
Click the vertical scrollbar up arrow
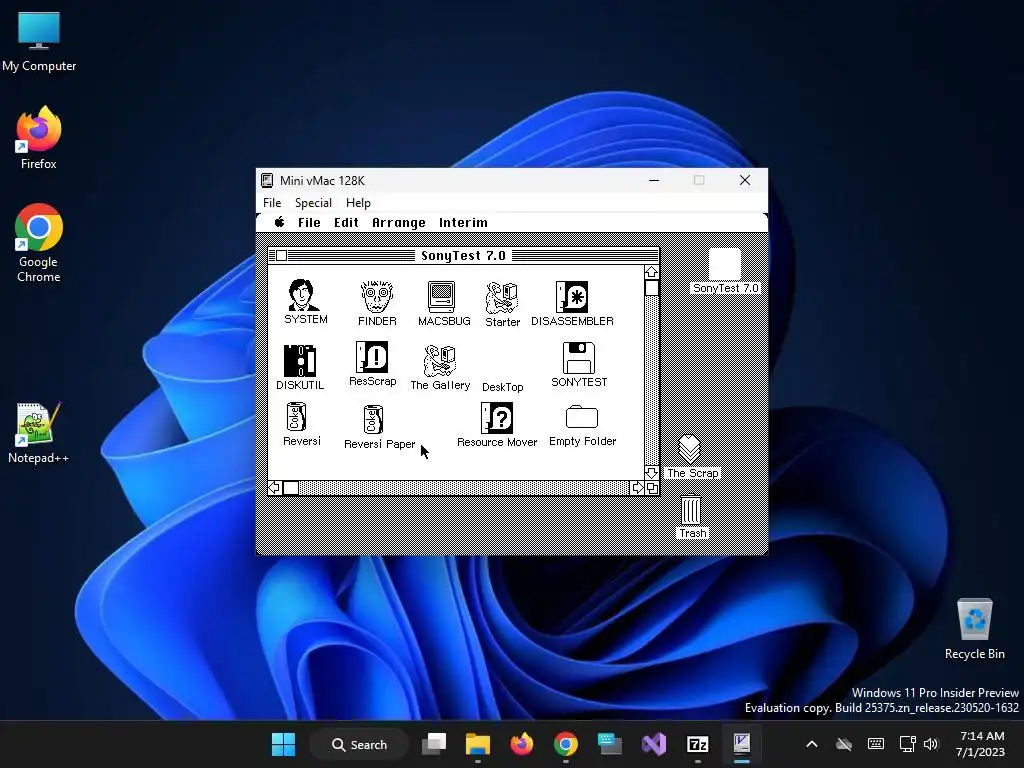652,272
